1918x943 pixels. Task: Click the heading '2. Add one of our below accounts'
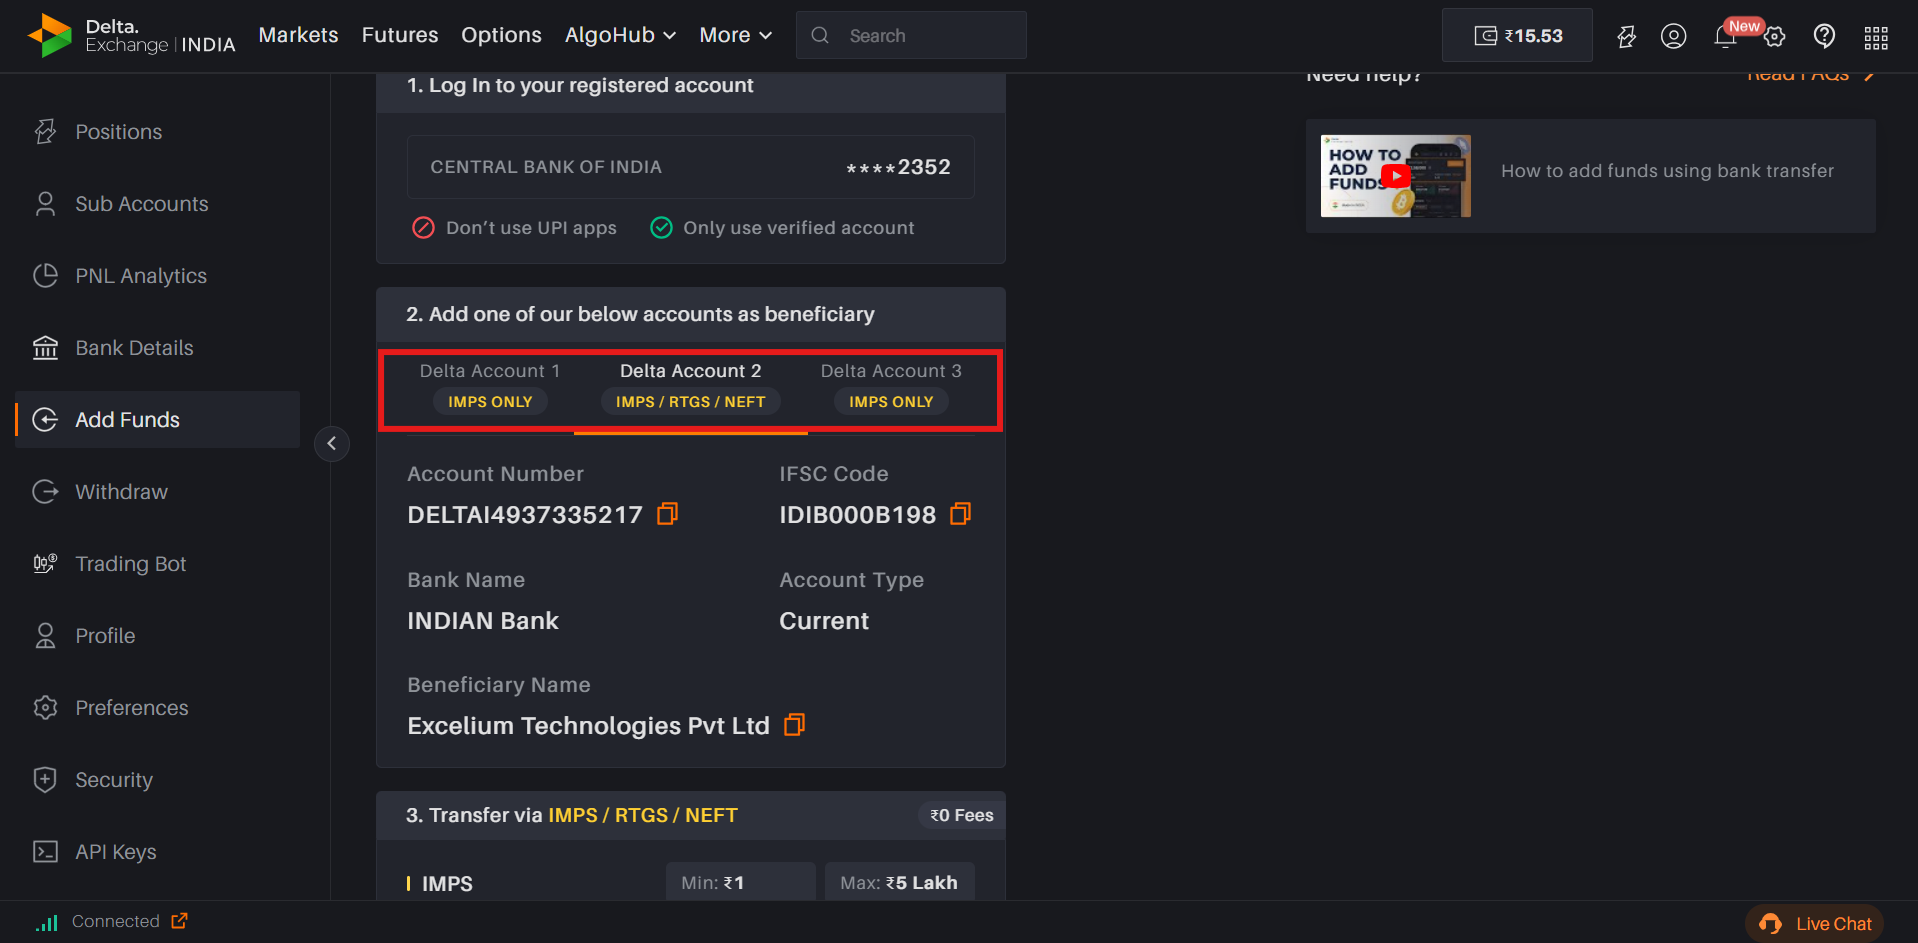click(640, 314)
